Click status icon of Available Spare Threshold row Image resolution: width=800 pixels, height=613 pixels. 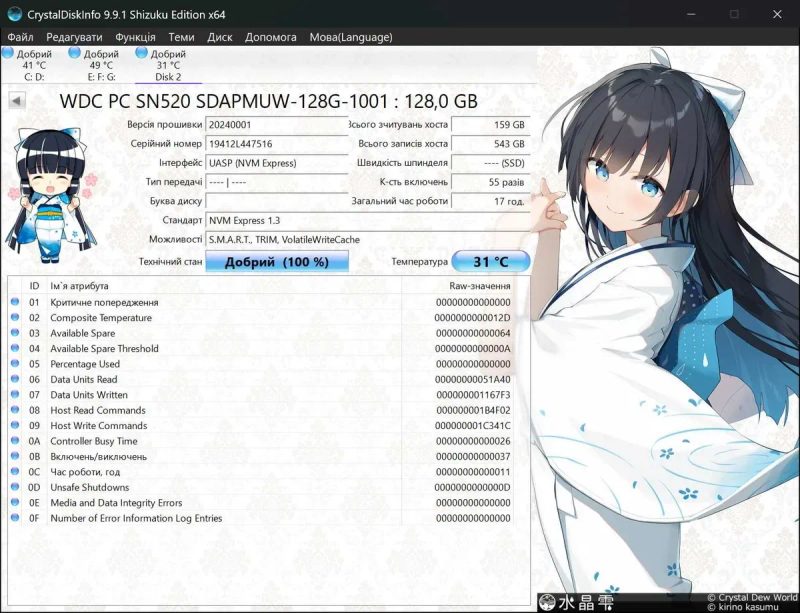click(15, 348)
